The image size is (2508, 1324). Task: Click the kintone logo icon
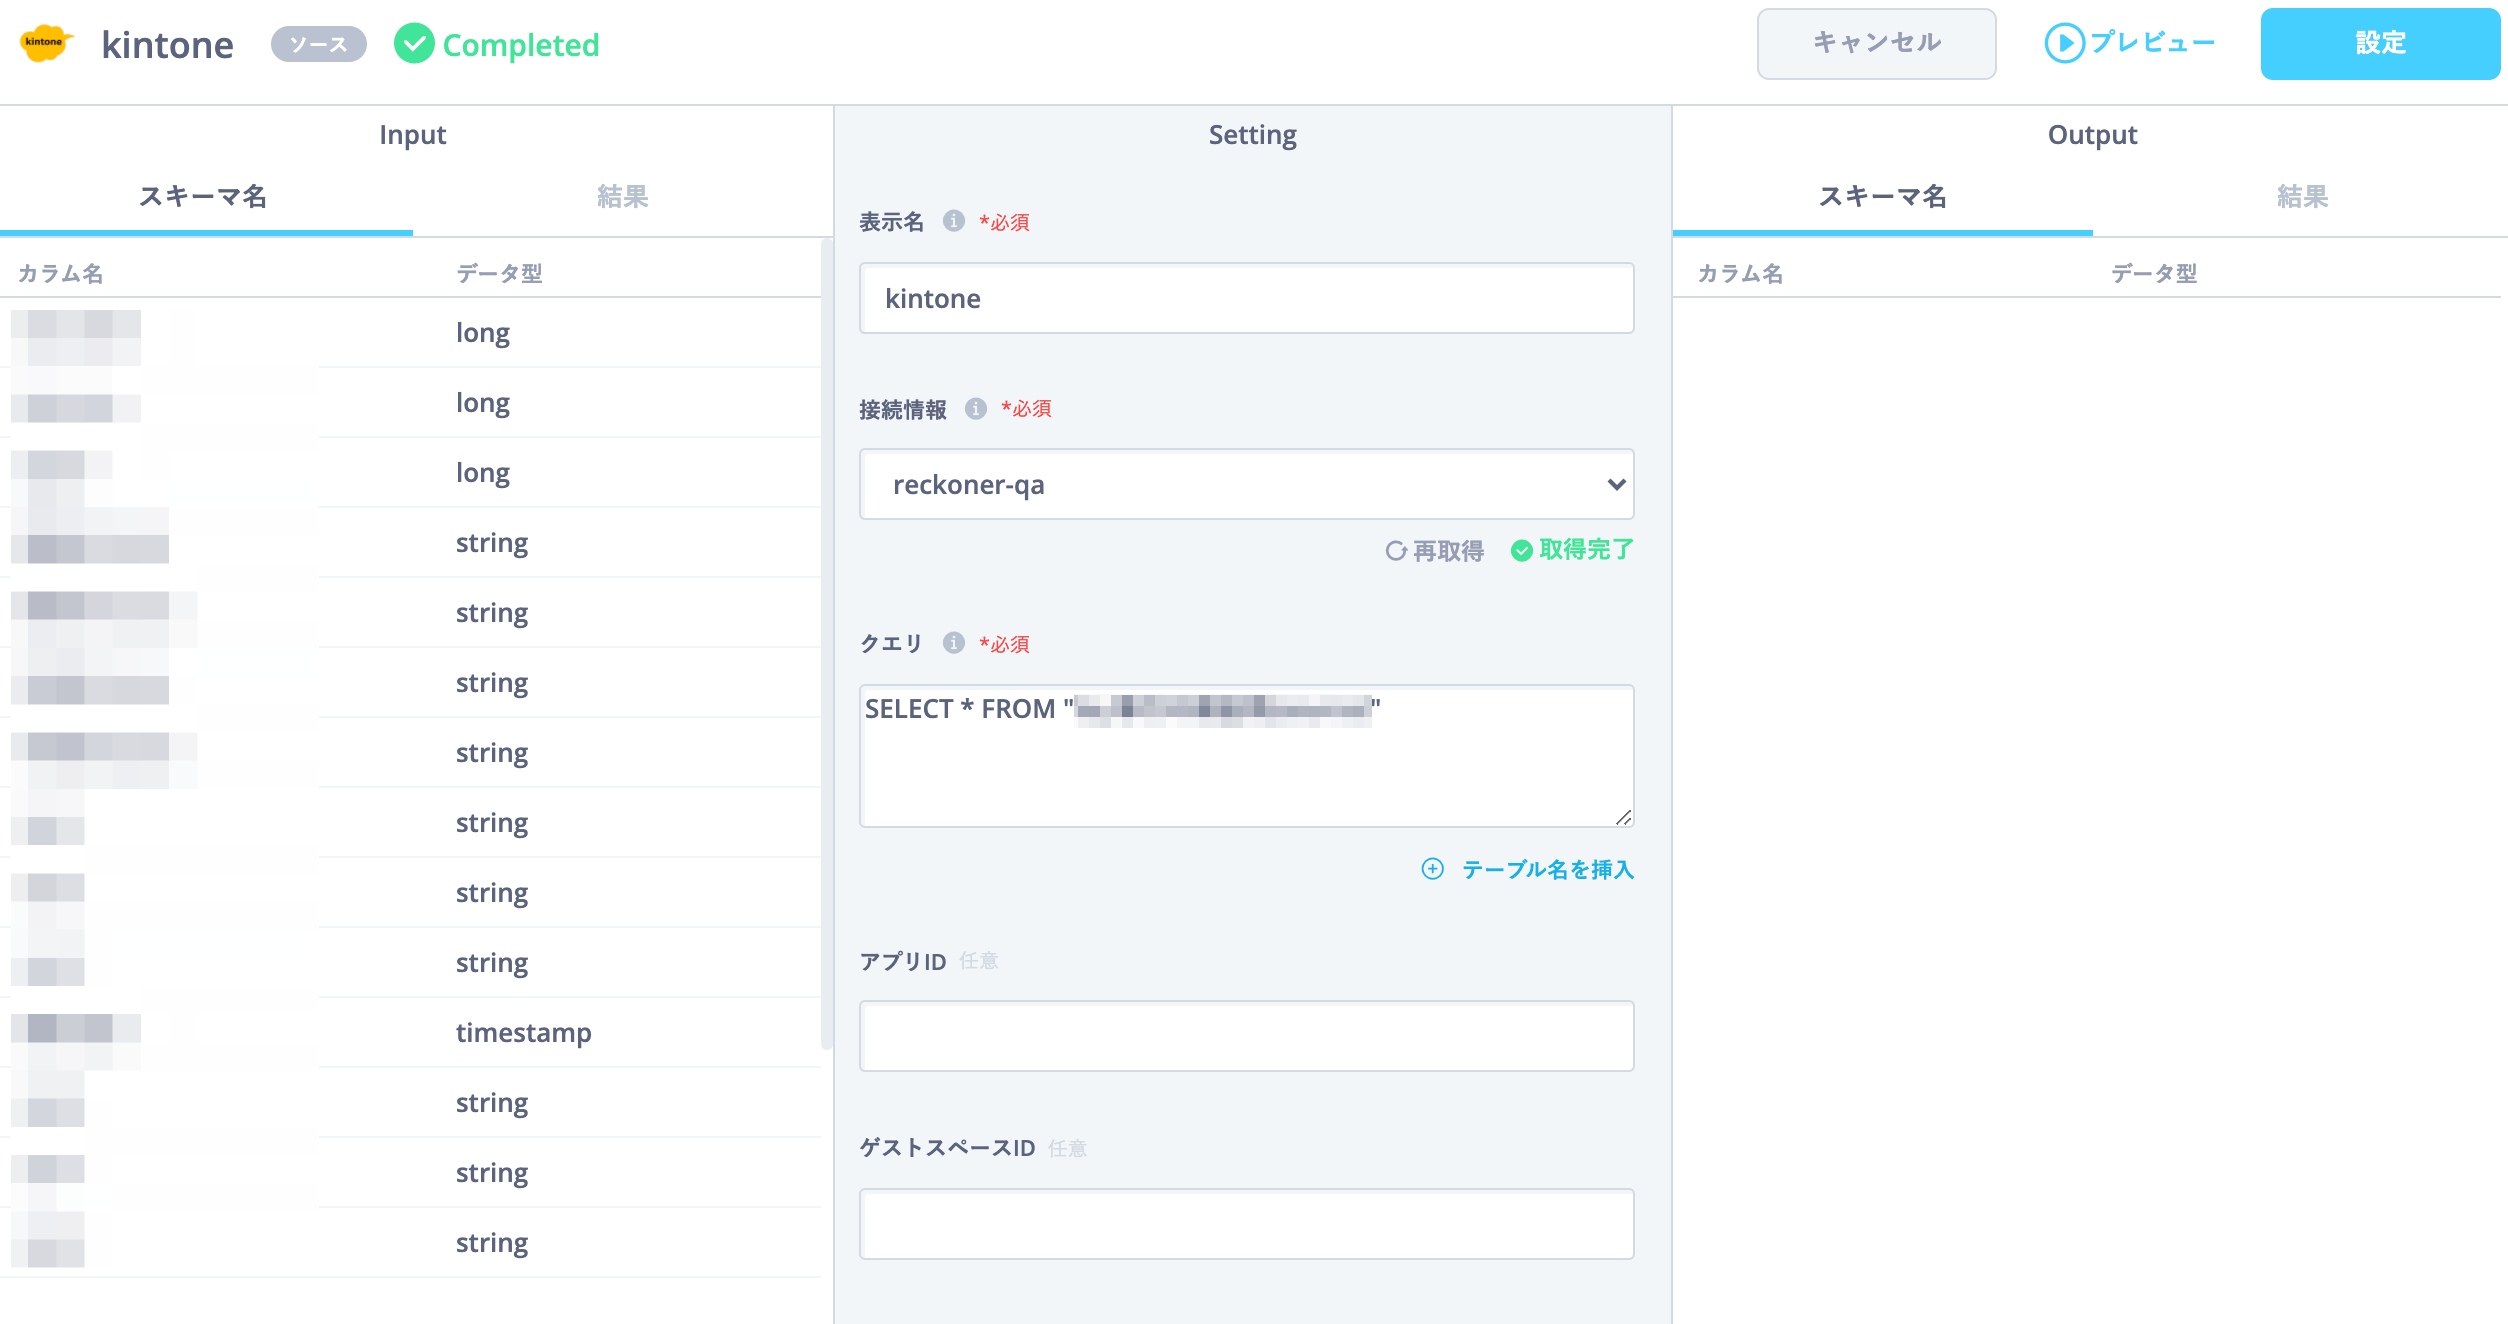click(x=45, y=43)
